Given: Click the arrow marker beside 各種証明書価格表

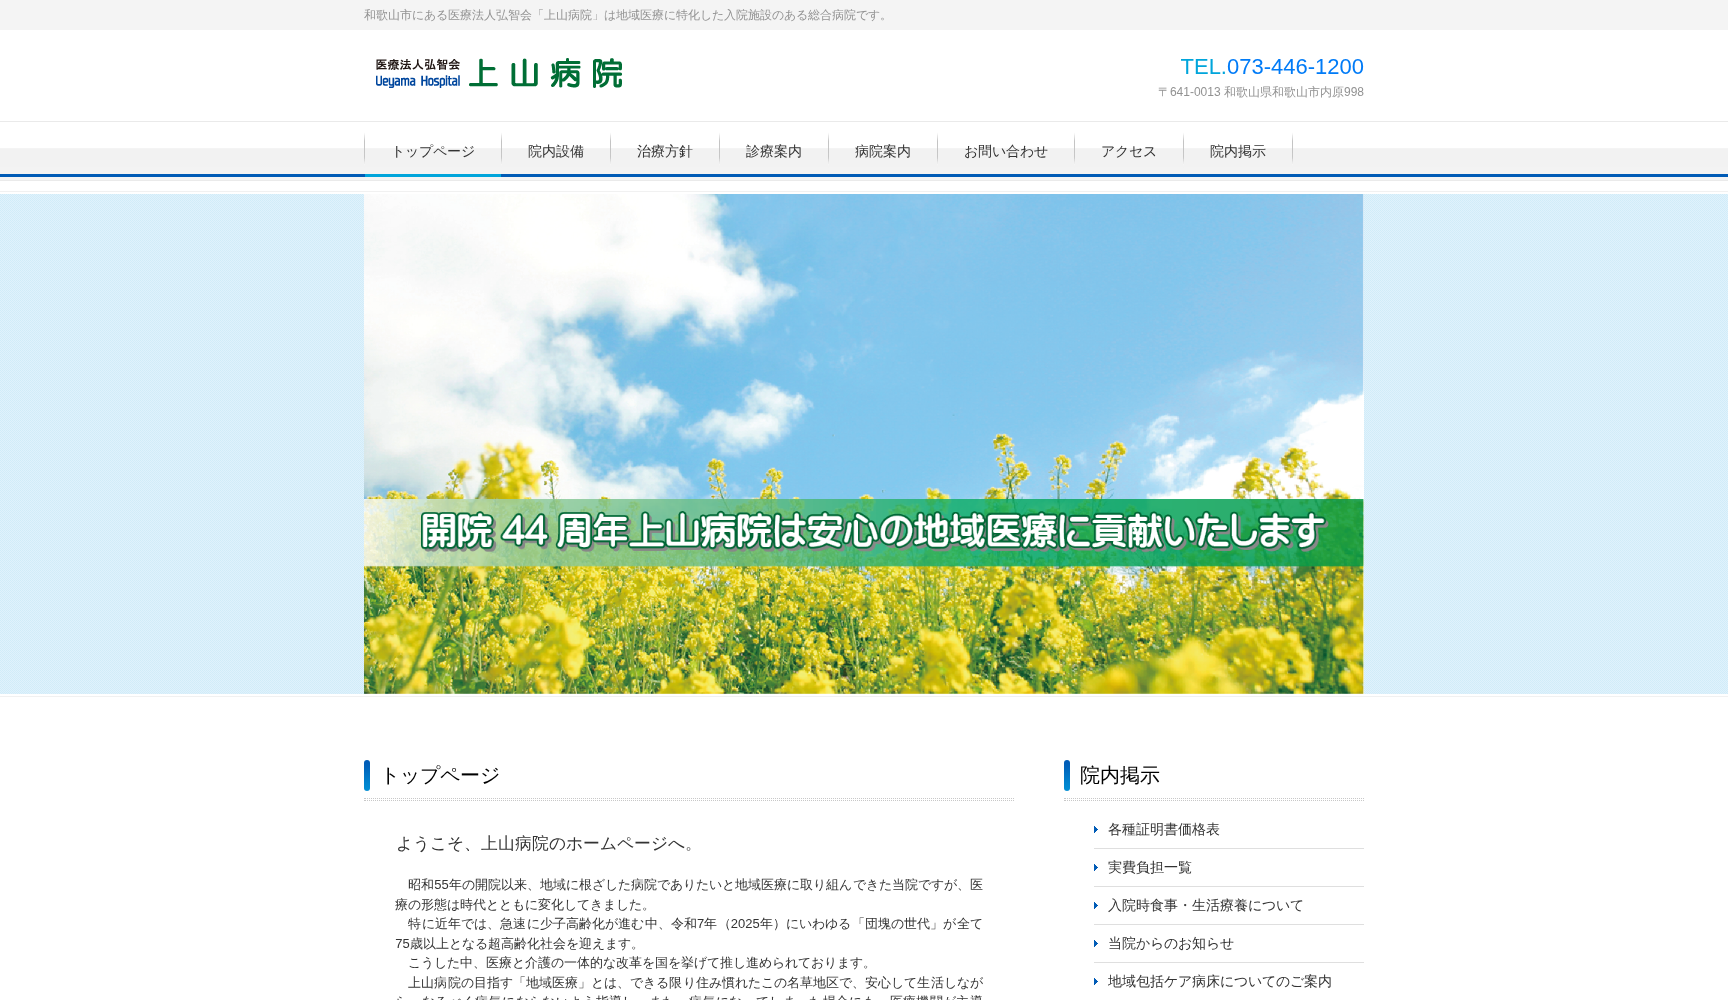Looking at the screenshot, I should coord(1096,829).
